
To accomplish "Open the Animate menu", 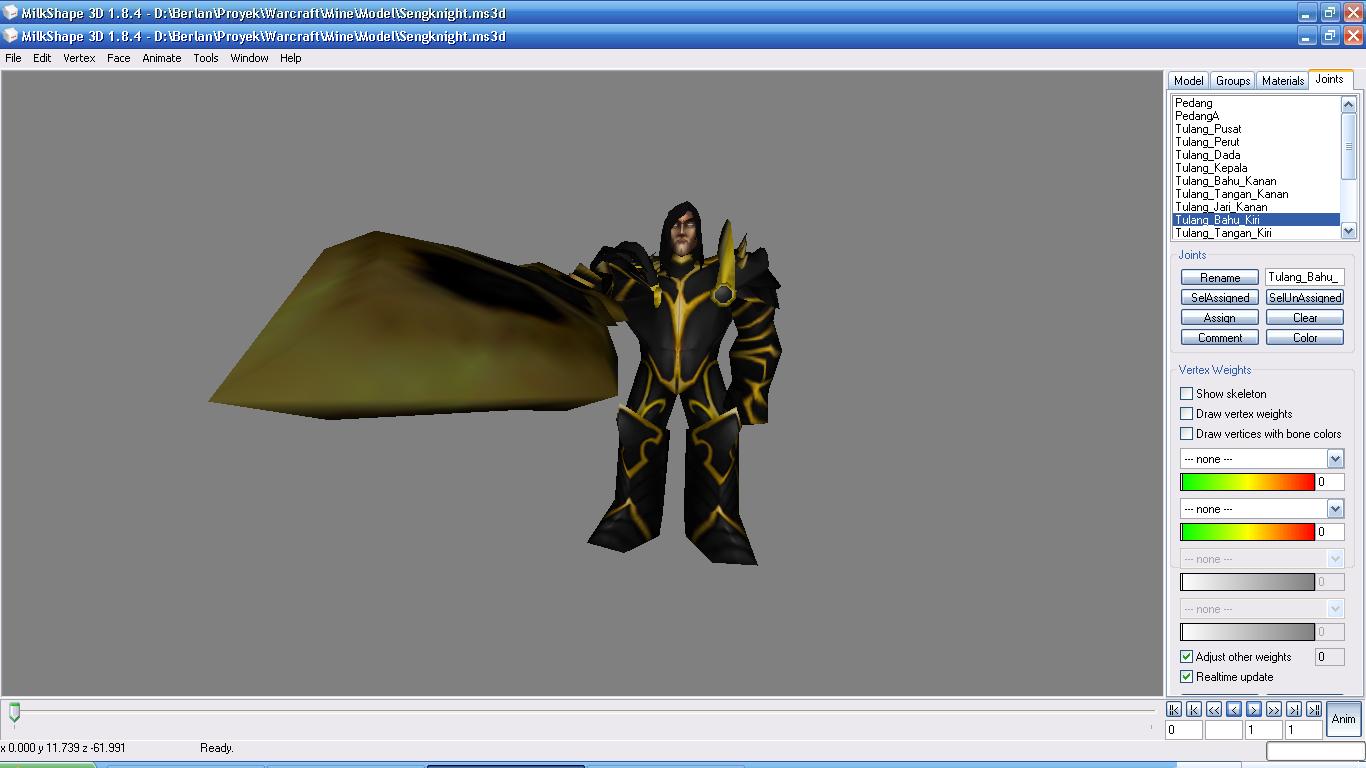I will pos(161,58).
